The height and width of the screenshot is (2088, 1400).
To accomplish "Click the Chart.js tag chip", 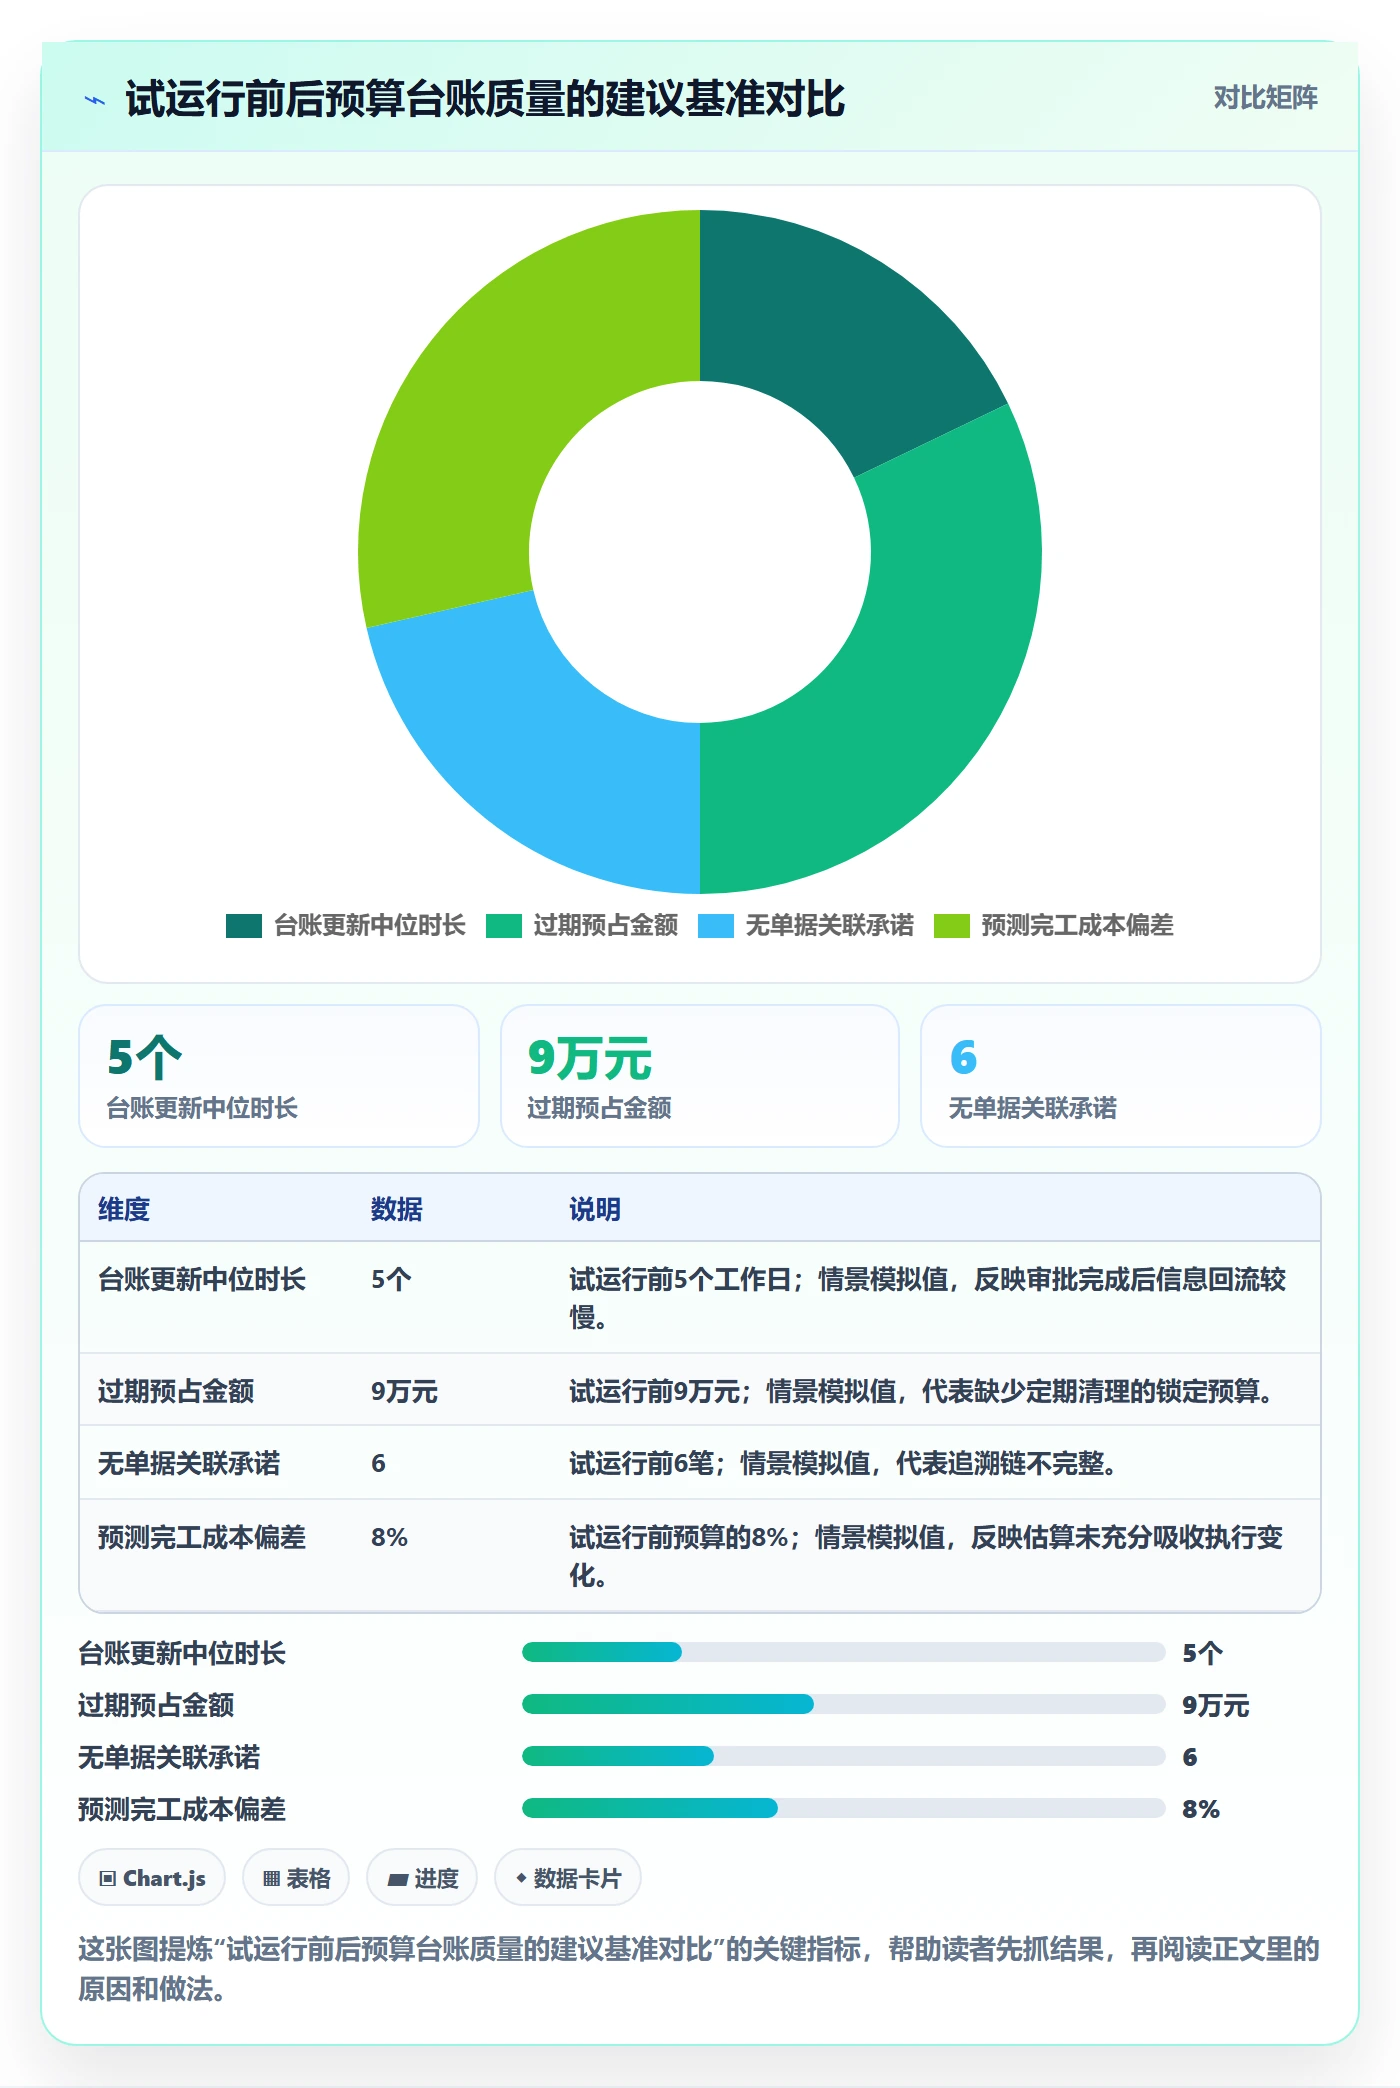I will 152,1878.
